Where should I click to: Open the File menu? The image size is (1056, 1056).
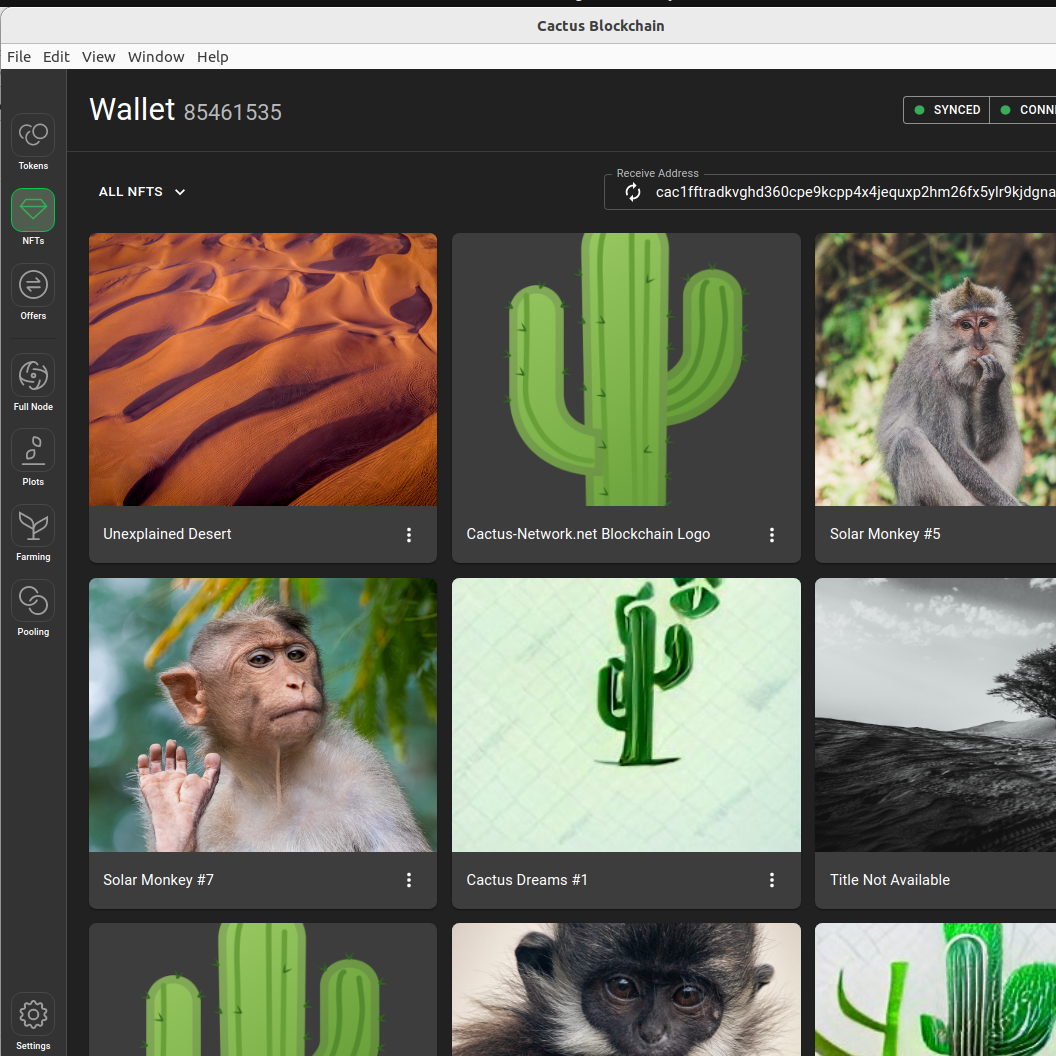tap(19, 57)
